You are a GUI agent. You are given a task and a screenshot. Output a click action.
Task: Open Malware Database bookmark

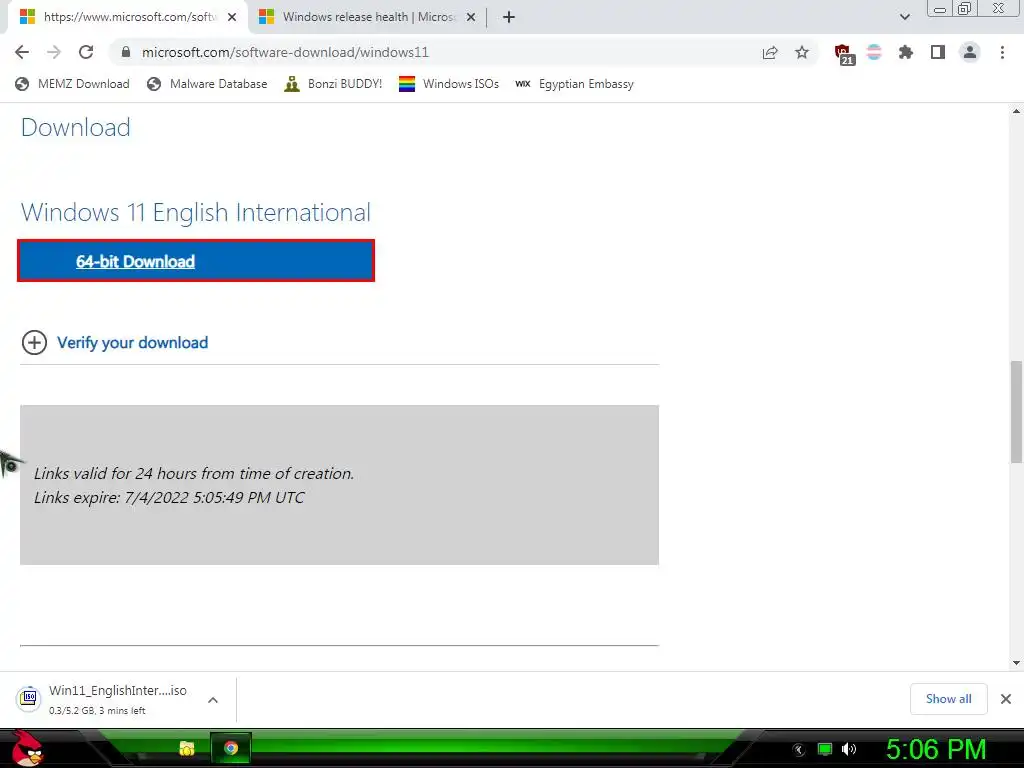tap(208, 84)
